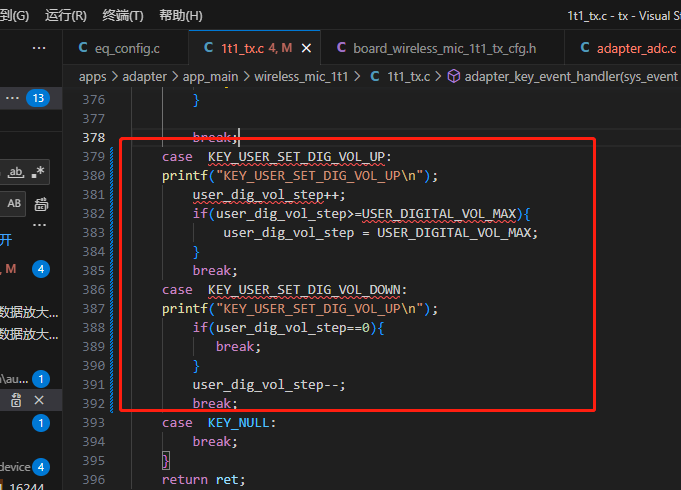The height and width of the screenshot is (490, 681).
Task: Click the C file icon in breadcrumb path
Action: tap(375, 76)
